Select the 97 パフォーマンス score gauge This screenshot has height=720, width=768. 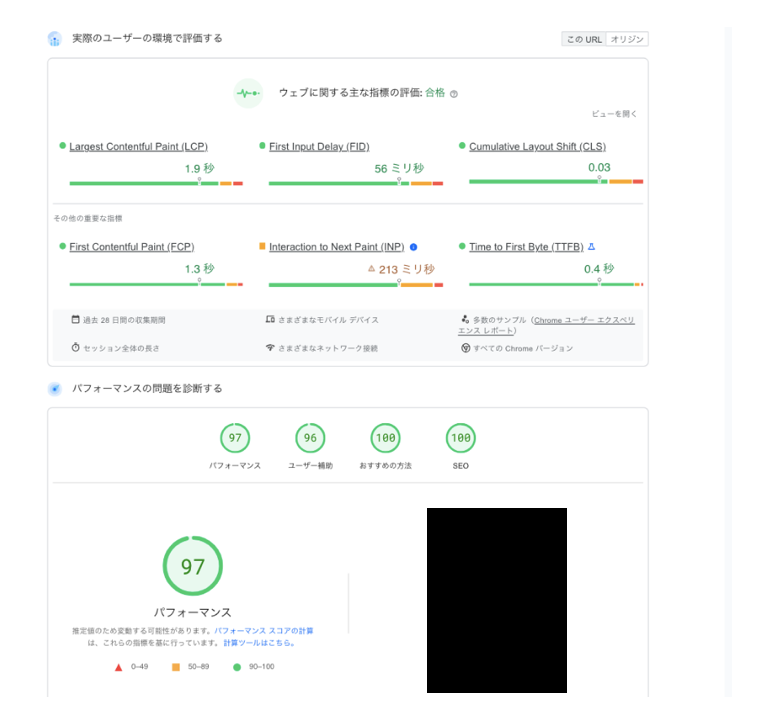pos(235,438)
